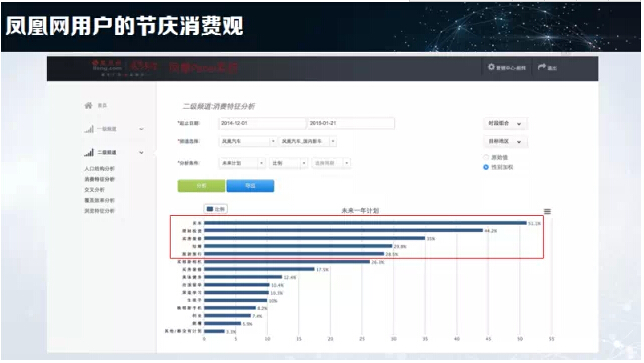Click the logout arrow icon in header
Image resolution: width=644 pixels, height=363 pixels.
542,67
